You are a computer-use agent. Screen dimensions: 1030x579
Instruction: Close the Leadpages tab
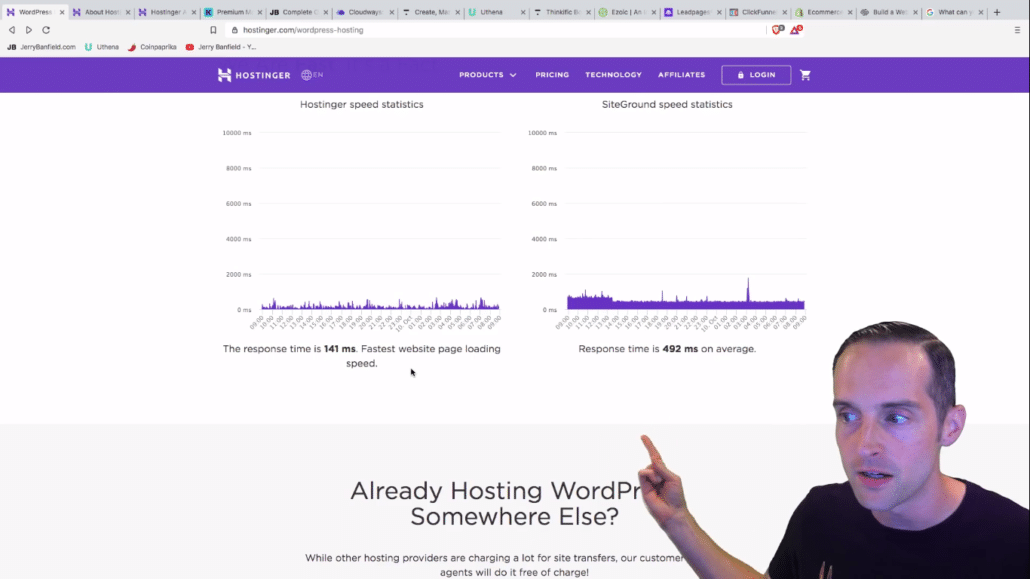tap(719, 12)
